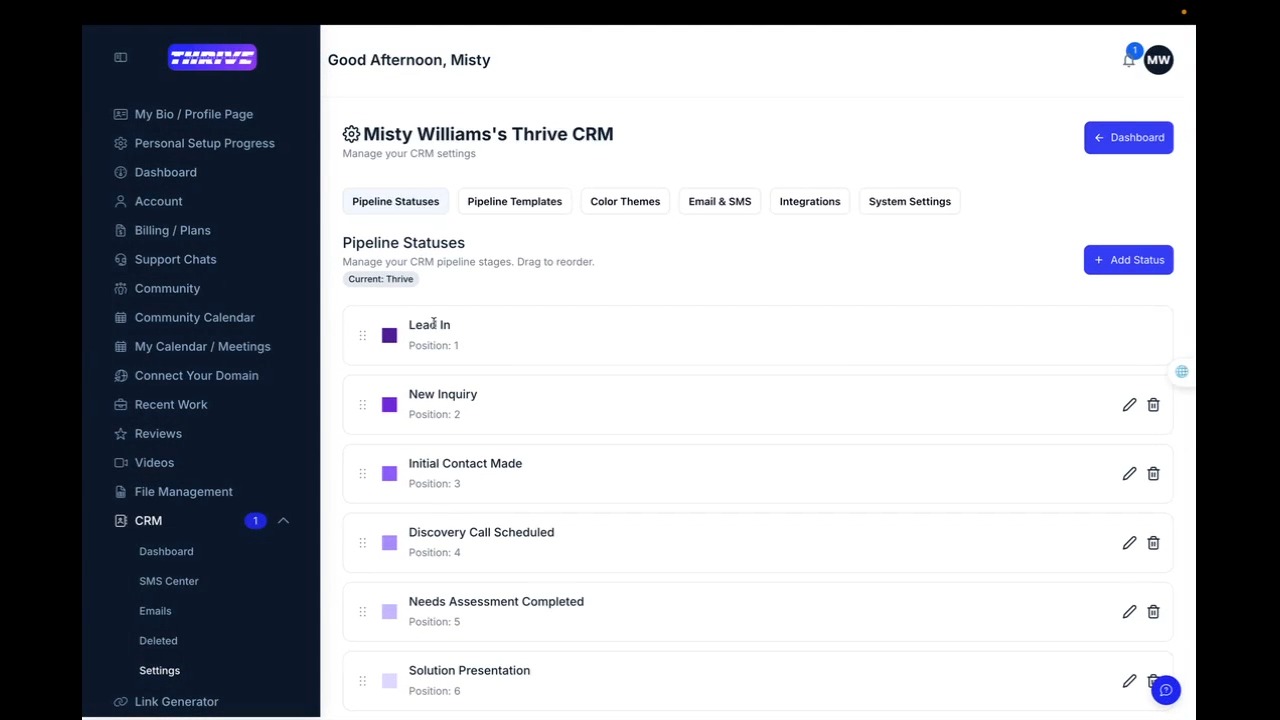Screen dimensions: 1280x720
Task: Open the notifications bell
Action: click(1129, 60)
